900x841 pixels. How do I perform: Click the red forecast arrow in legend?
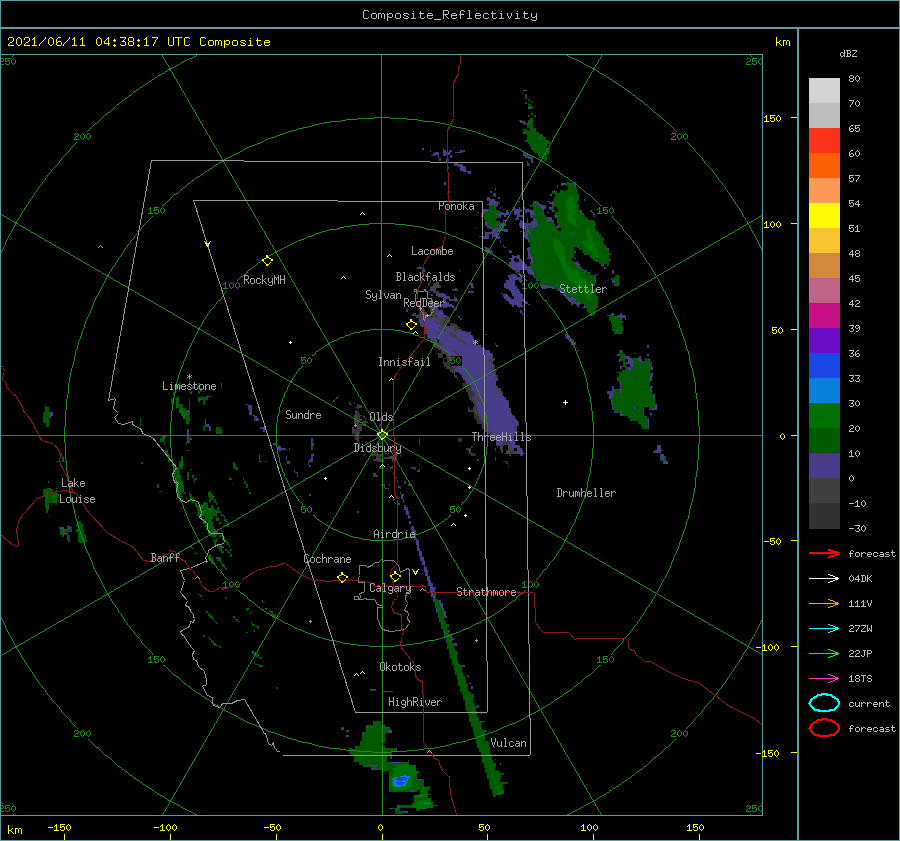tap(824, 553)
